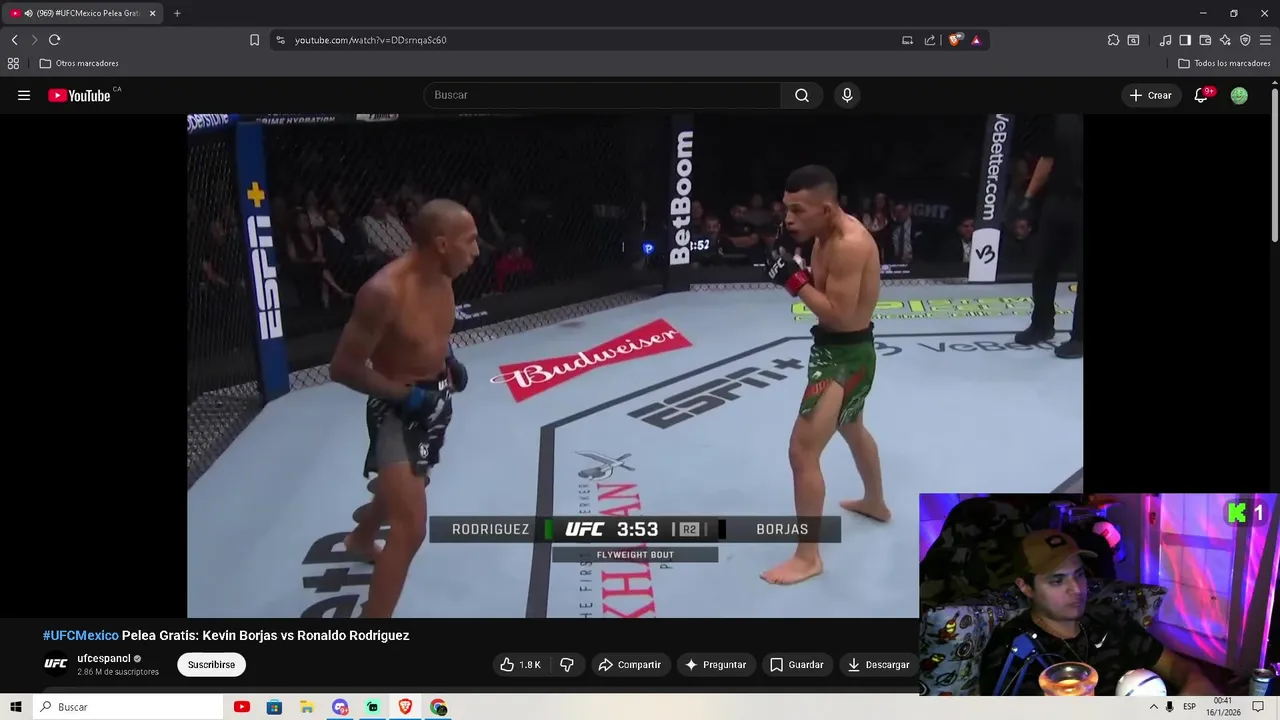The image size is (1280, 720).
Task: Download the video with Descargar button
Action: pos(879,664)
